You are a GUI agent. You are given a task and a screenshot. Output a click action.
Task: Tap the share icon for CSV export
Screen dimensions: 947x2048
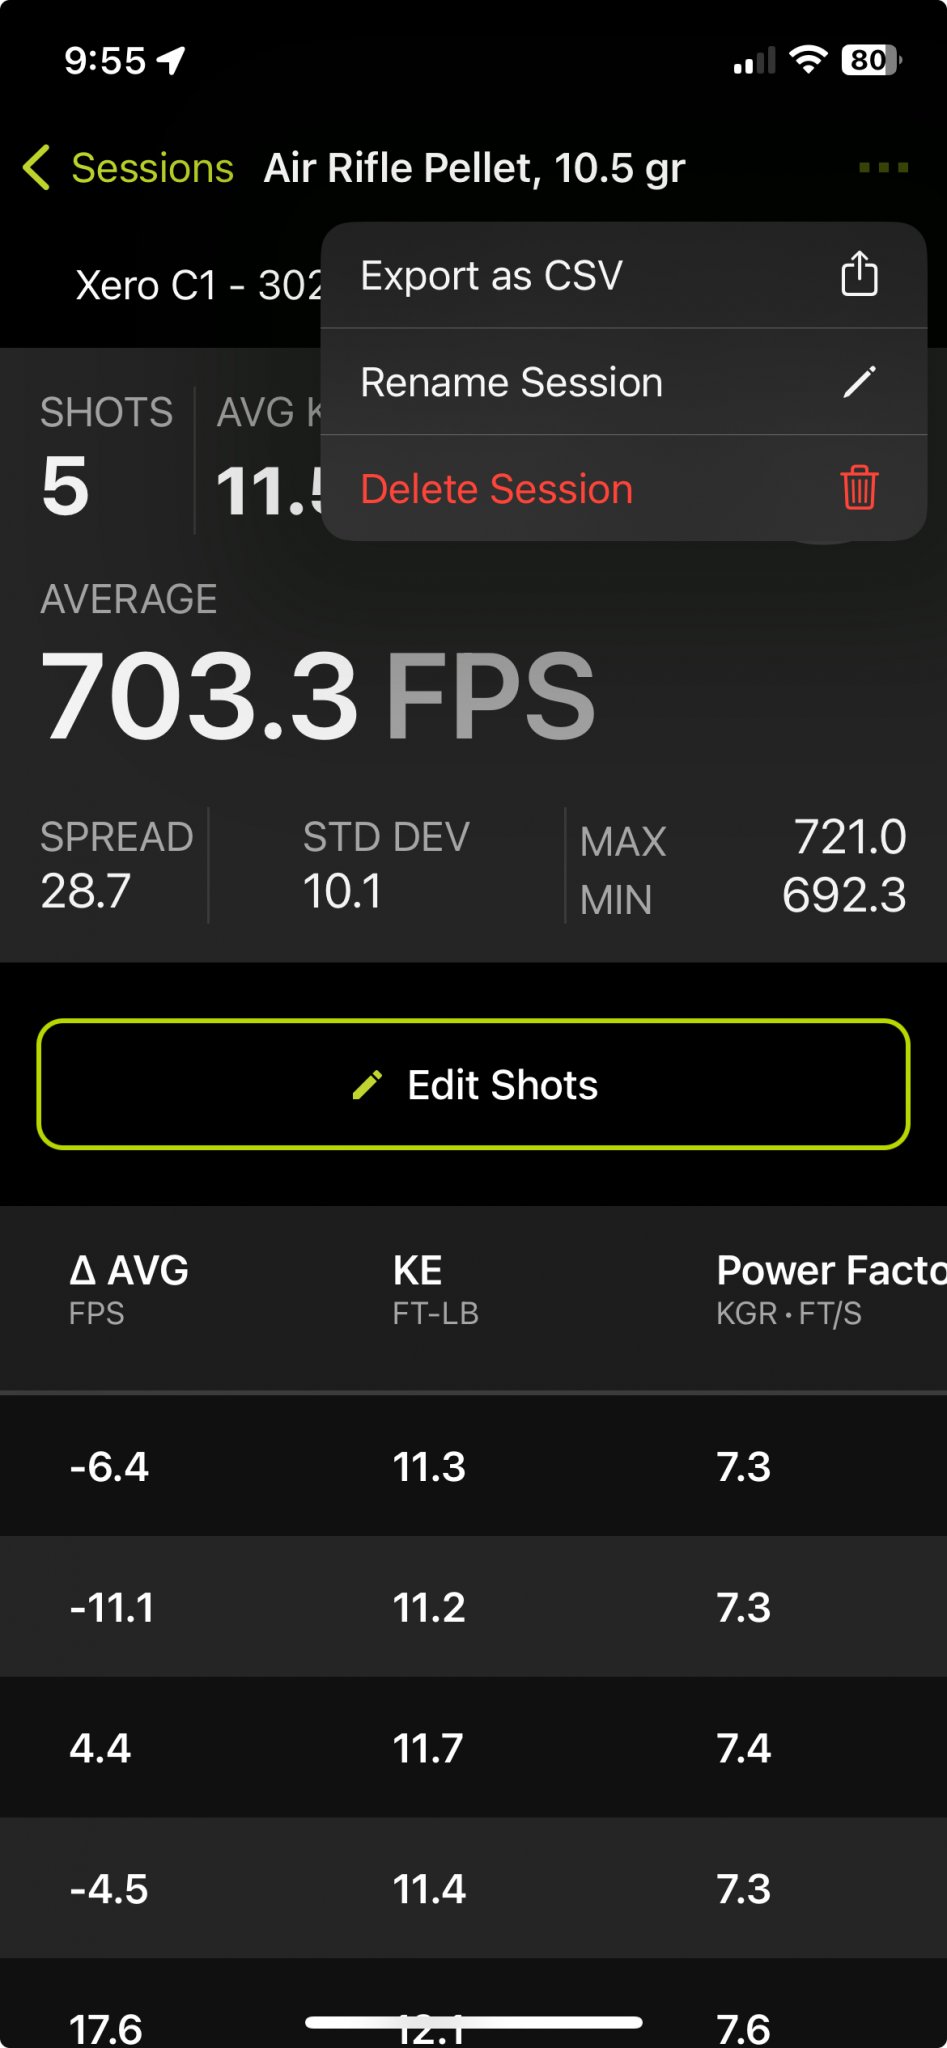tap(859, 274)
